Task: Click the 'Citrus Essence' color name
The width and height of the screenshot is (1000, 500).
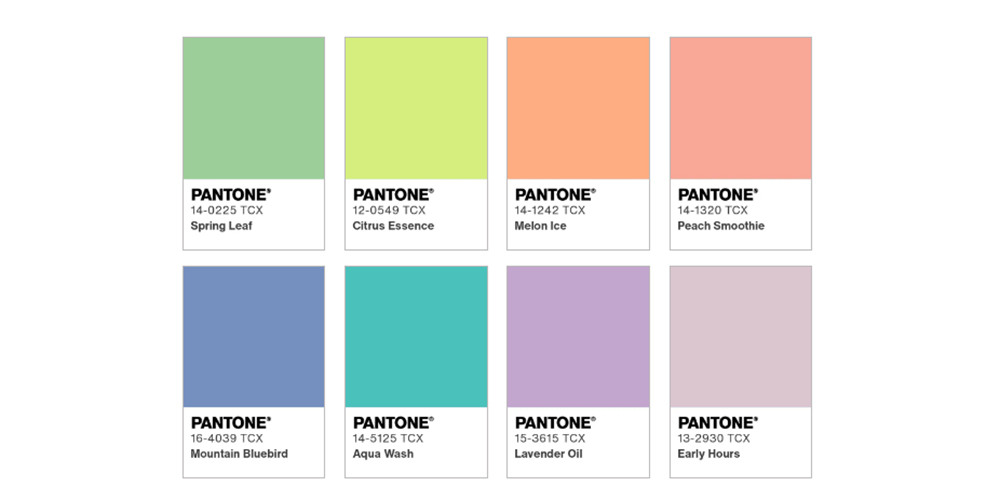Action: [393, 226]
